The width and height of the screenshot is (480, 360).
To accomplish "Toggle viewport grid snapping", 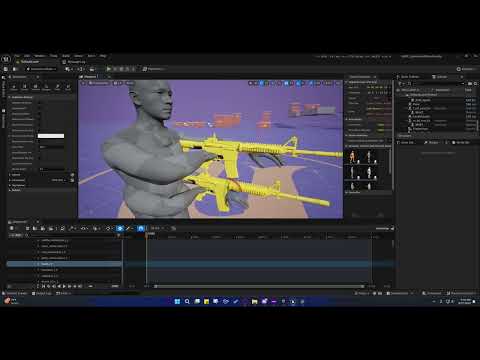I will point(287,83).
